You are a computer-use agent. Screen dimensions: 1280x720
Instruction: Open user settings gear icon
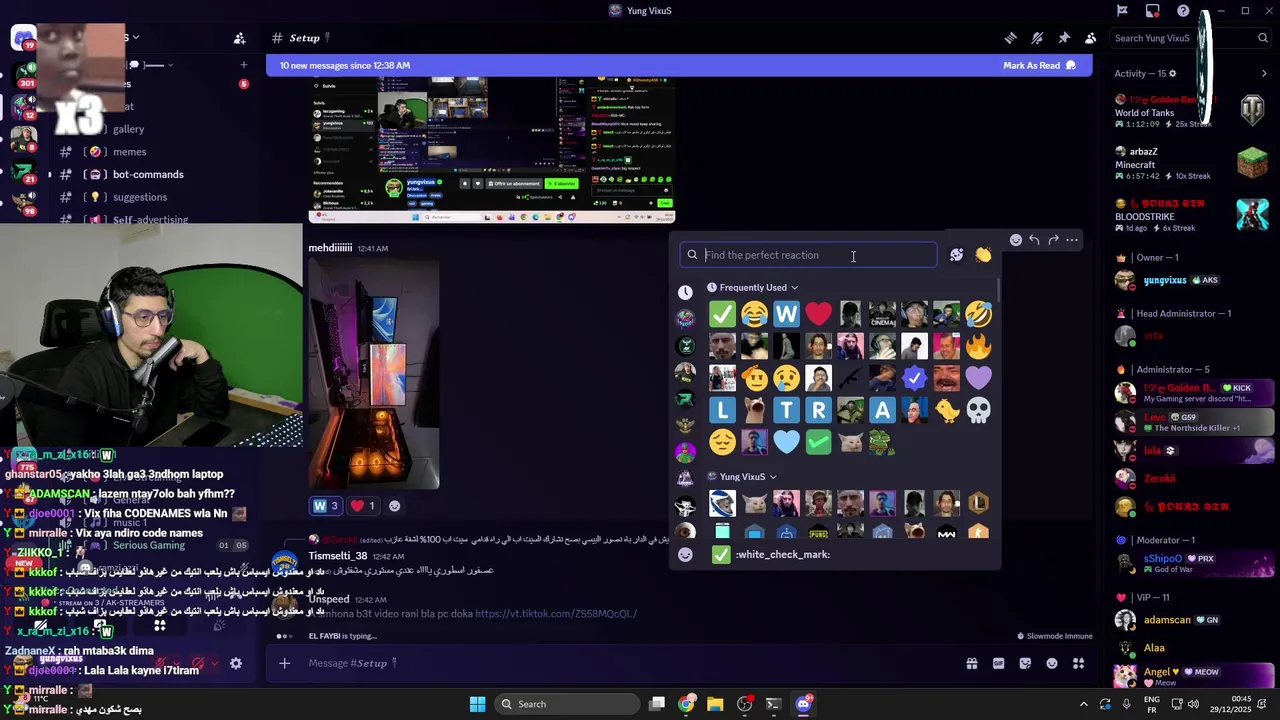pos(236,663)
